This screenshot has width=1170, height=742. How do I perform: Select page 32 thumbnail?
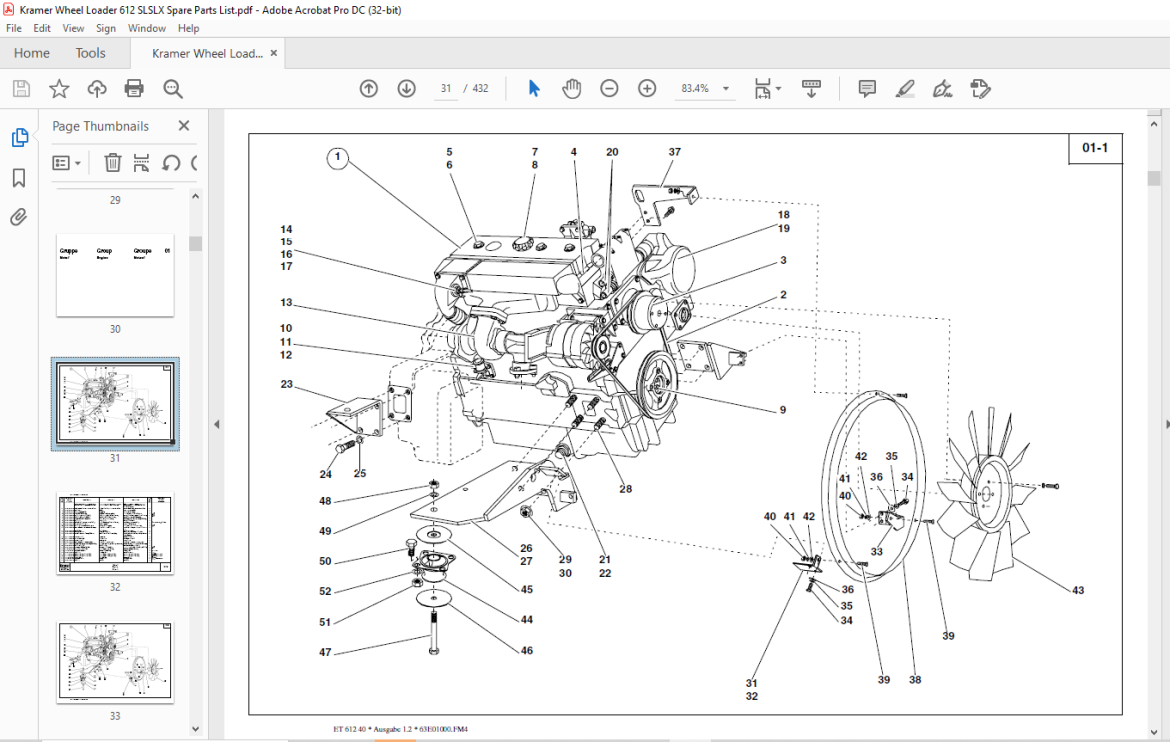click(115, 533)
